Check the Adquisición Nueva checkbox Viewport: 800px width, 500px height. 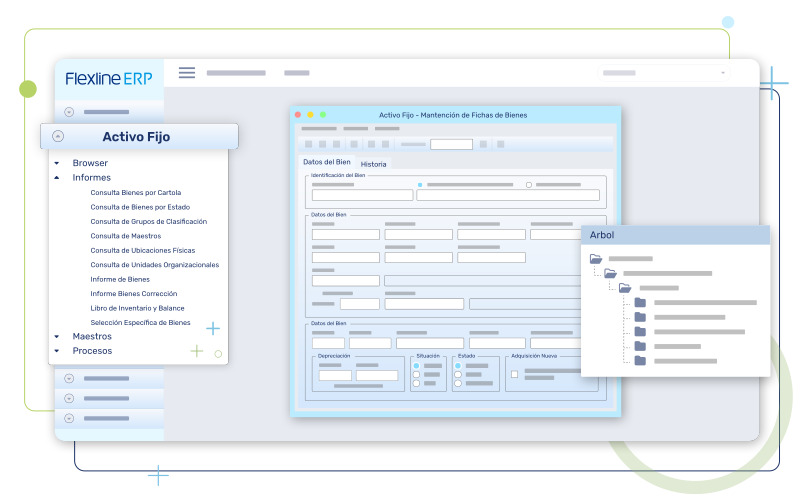tap(515, 375)
